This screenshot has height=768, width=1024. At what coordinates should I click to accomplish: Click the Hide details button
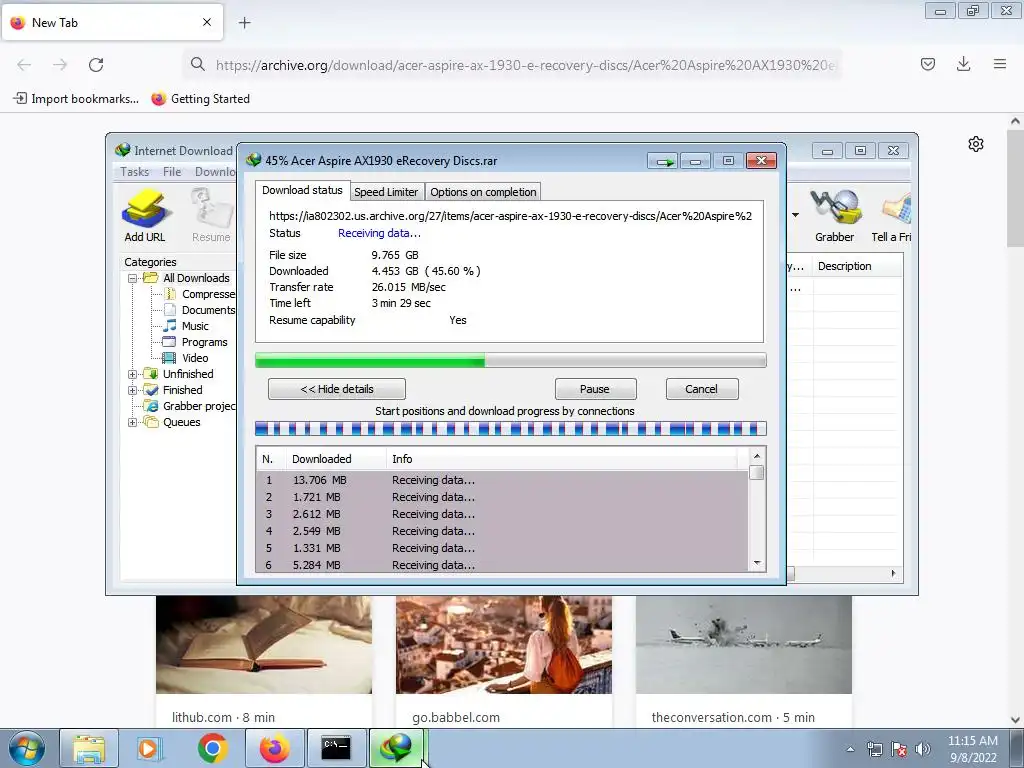(336, 389)
